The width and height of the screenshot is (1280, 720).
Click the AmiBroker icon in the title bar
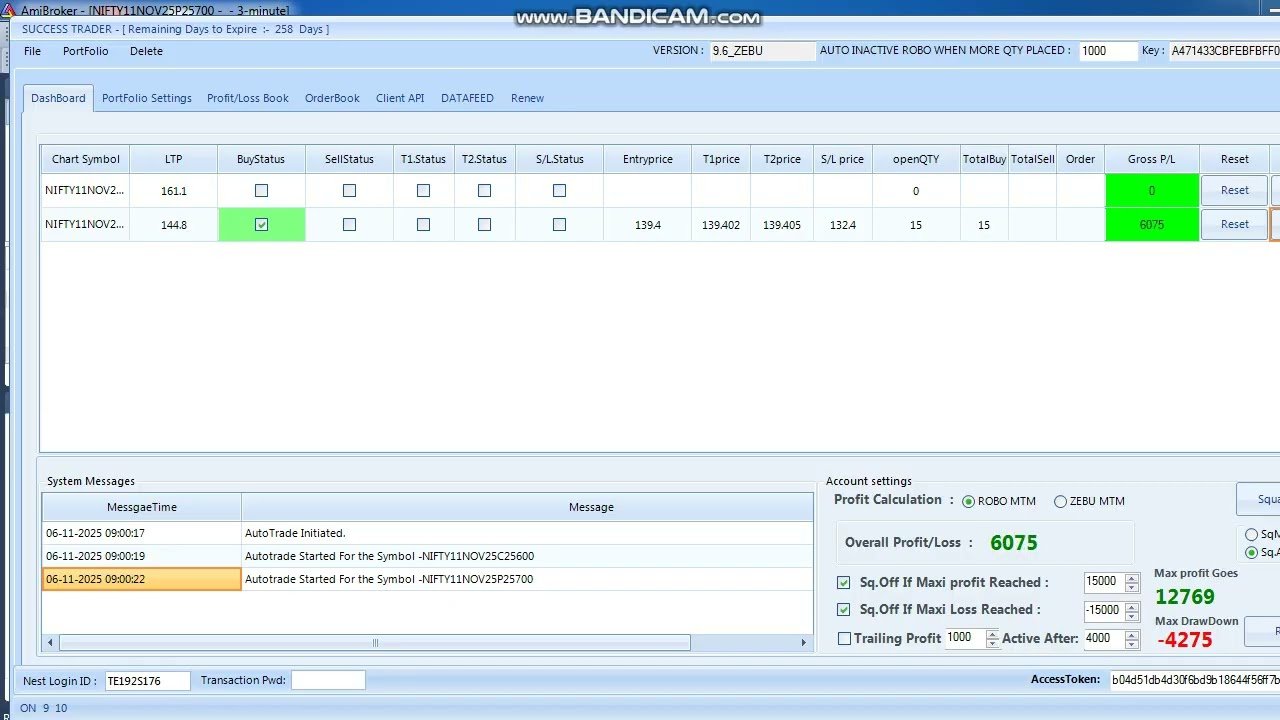pyautogui.click(x=9, y=9)
